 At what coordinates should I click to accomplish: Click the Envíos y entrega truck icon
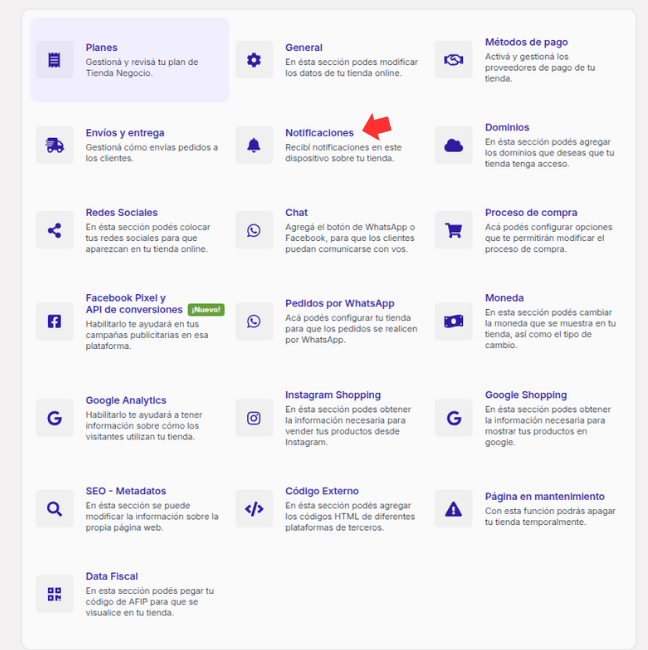pyautogui.click(x=54, y=145)
